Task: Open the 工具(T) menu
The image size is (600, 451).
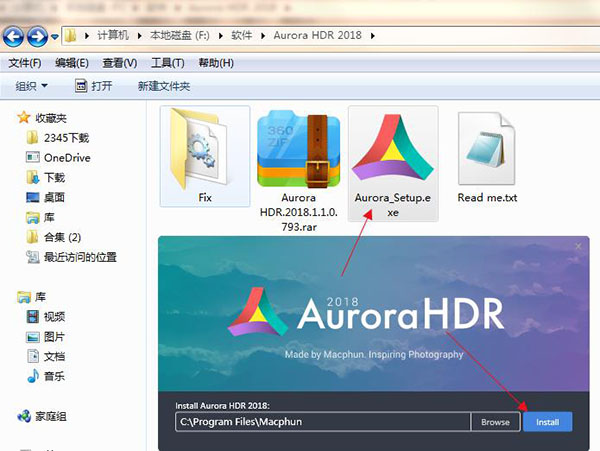Action: [168, 63]
